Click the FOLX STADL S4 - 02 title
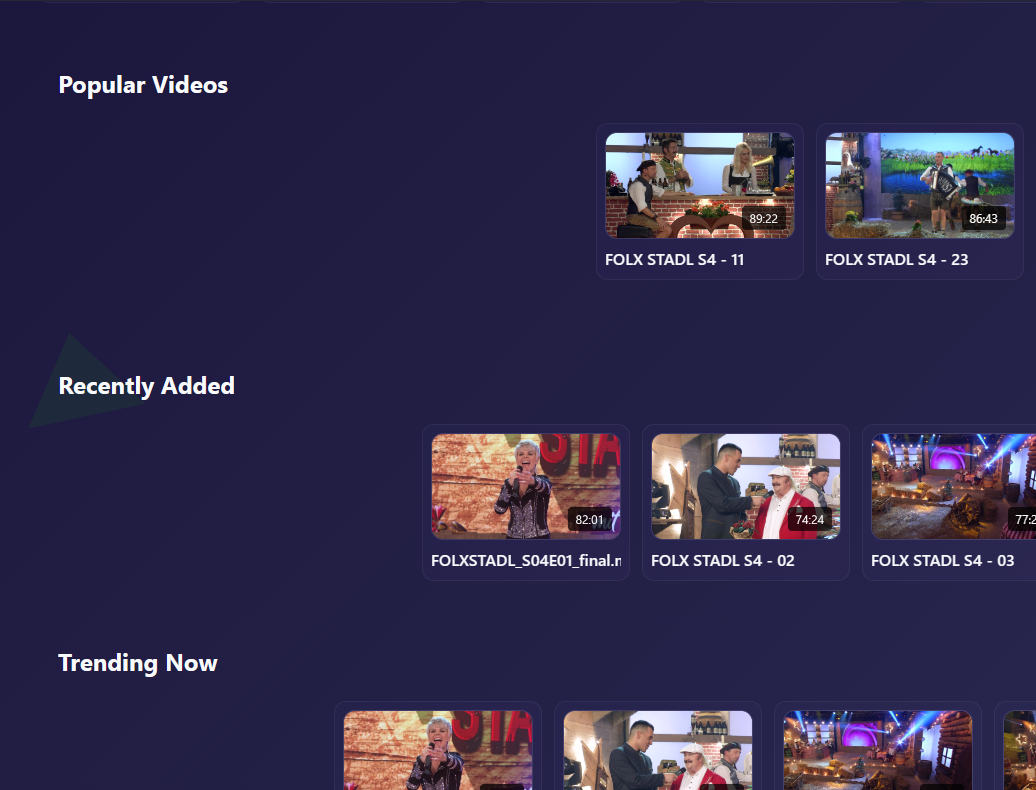Image resolution: width=1036 pixels, height=790 pixels. point(723,561)
